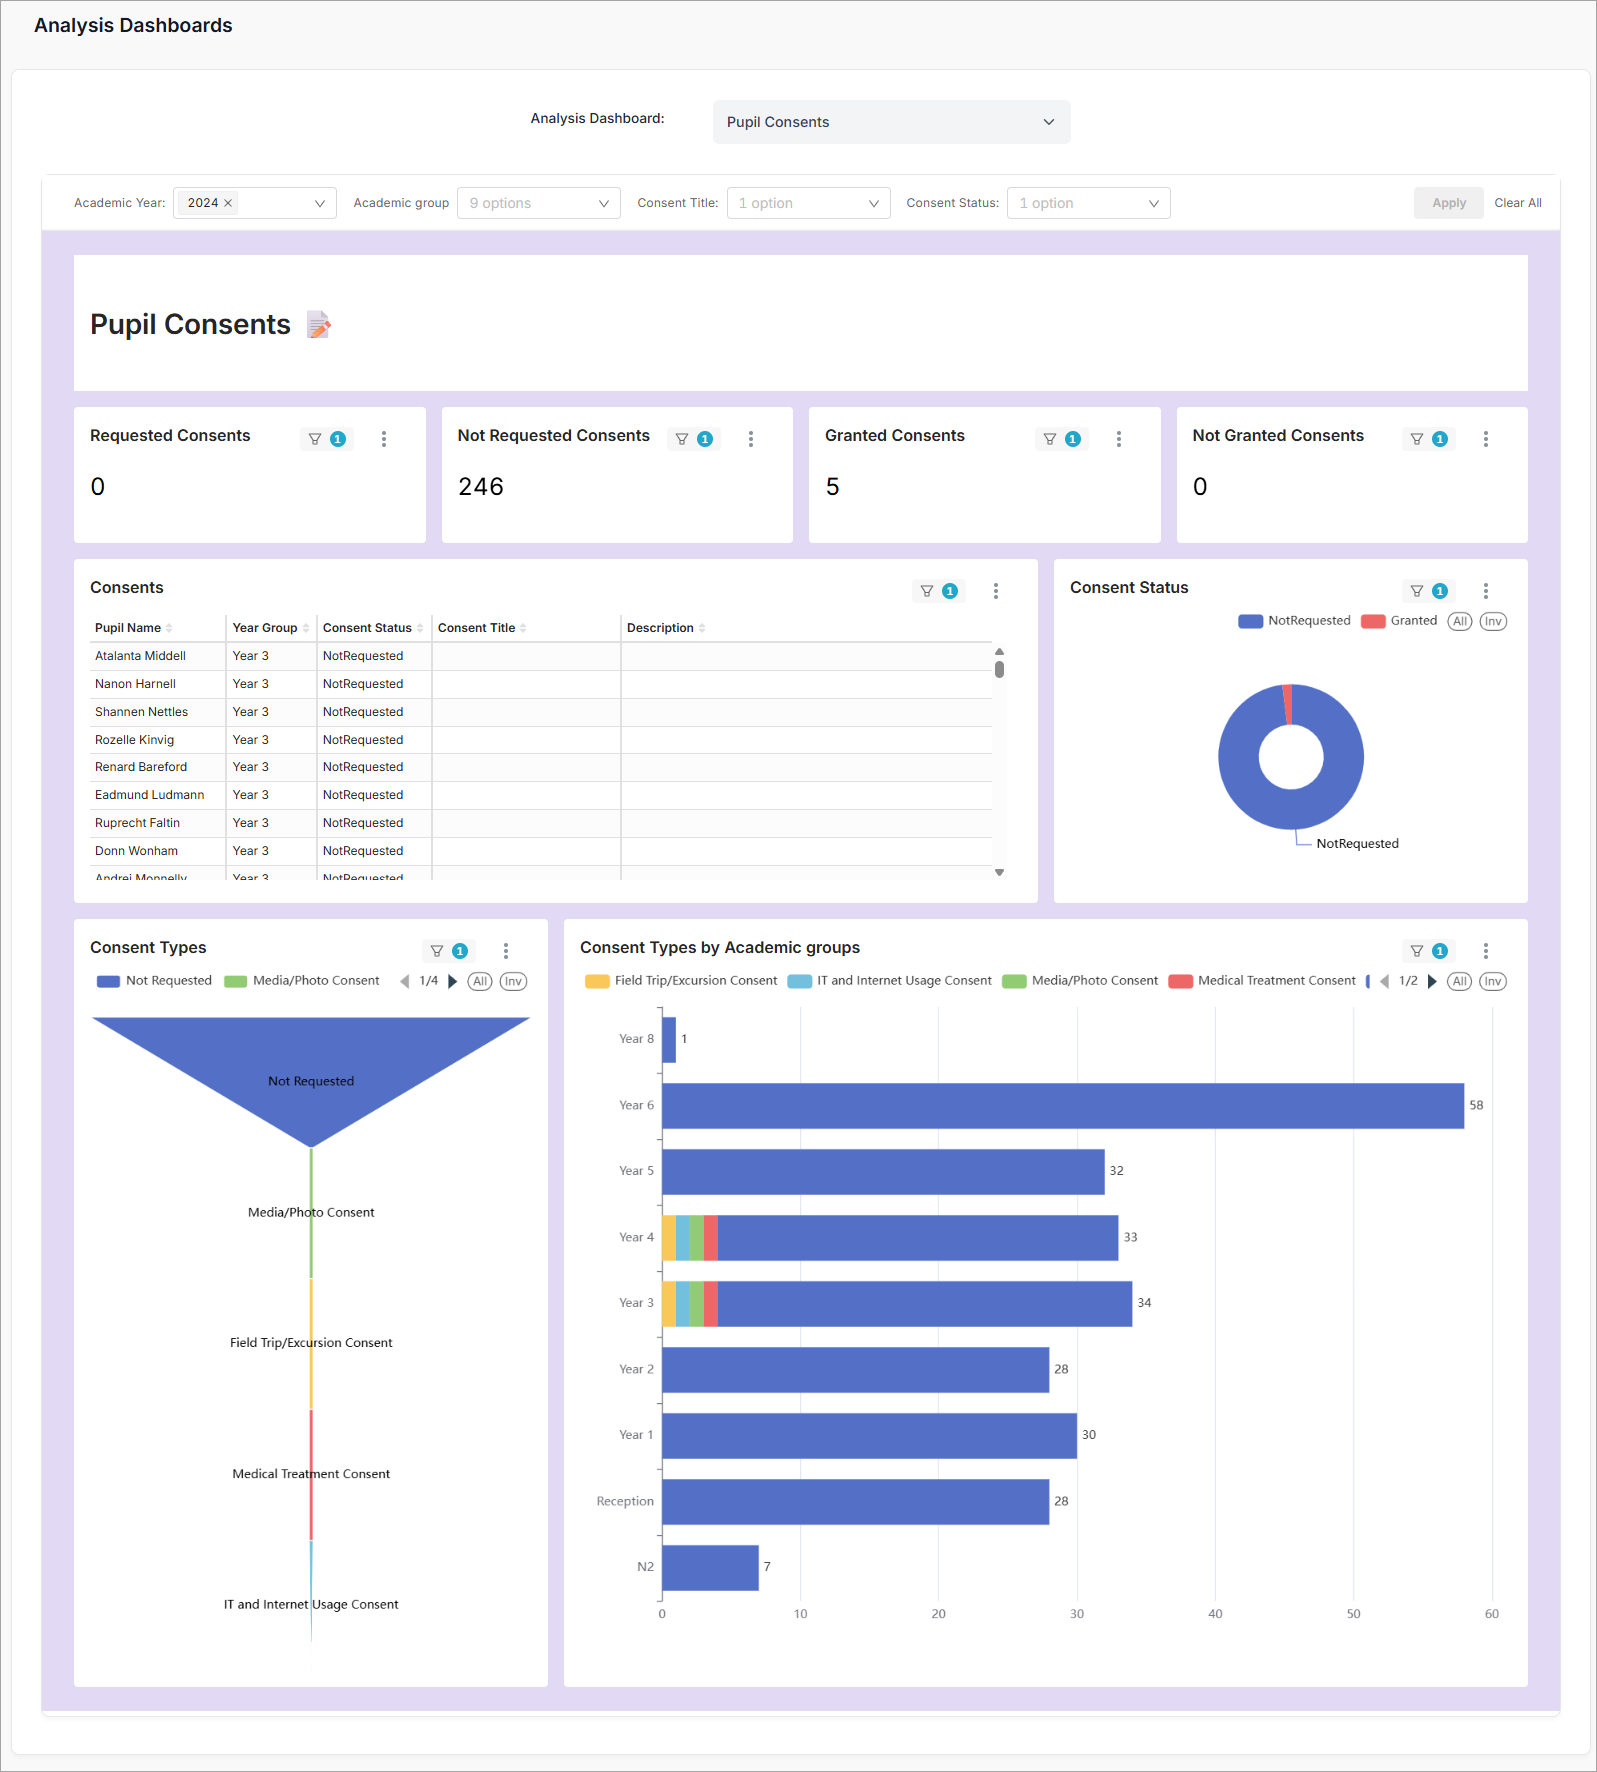Toggle the NotRequested legend in Consent Status
The image size is (1597, 1772).
1294,621
